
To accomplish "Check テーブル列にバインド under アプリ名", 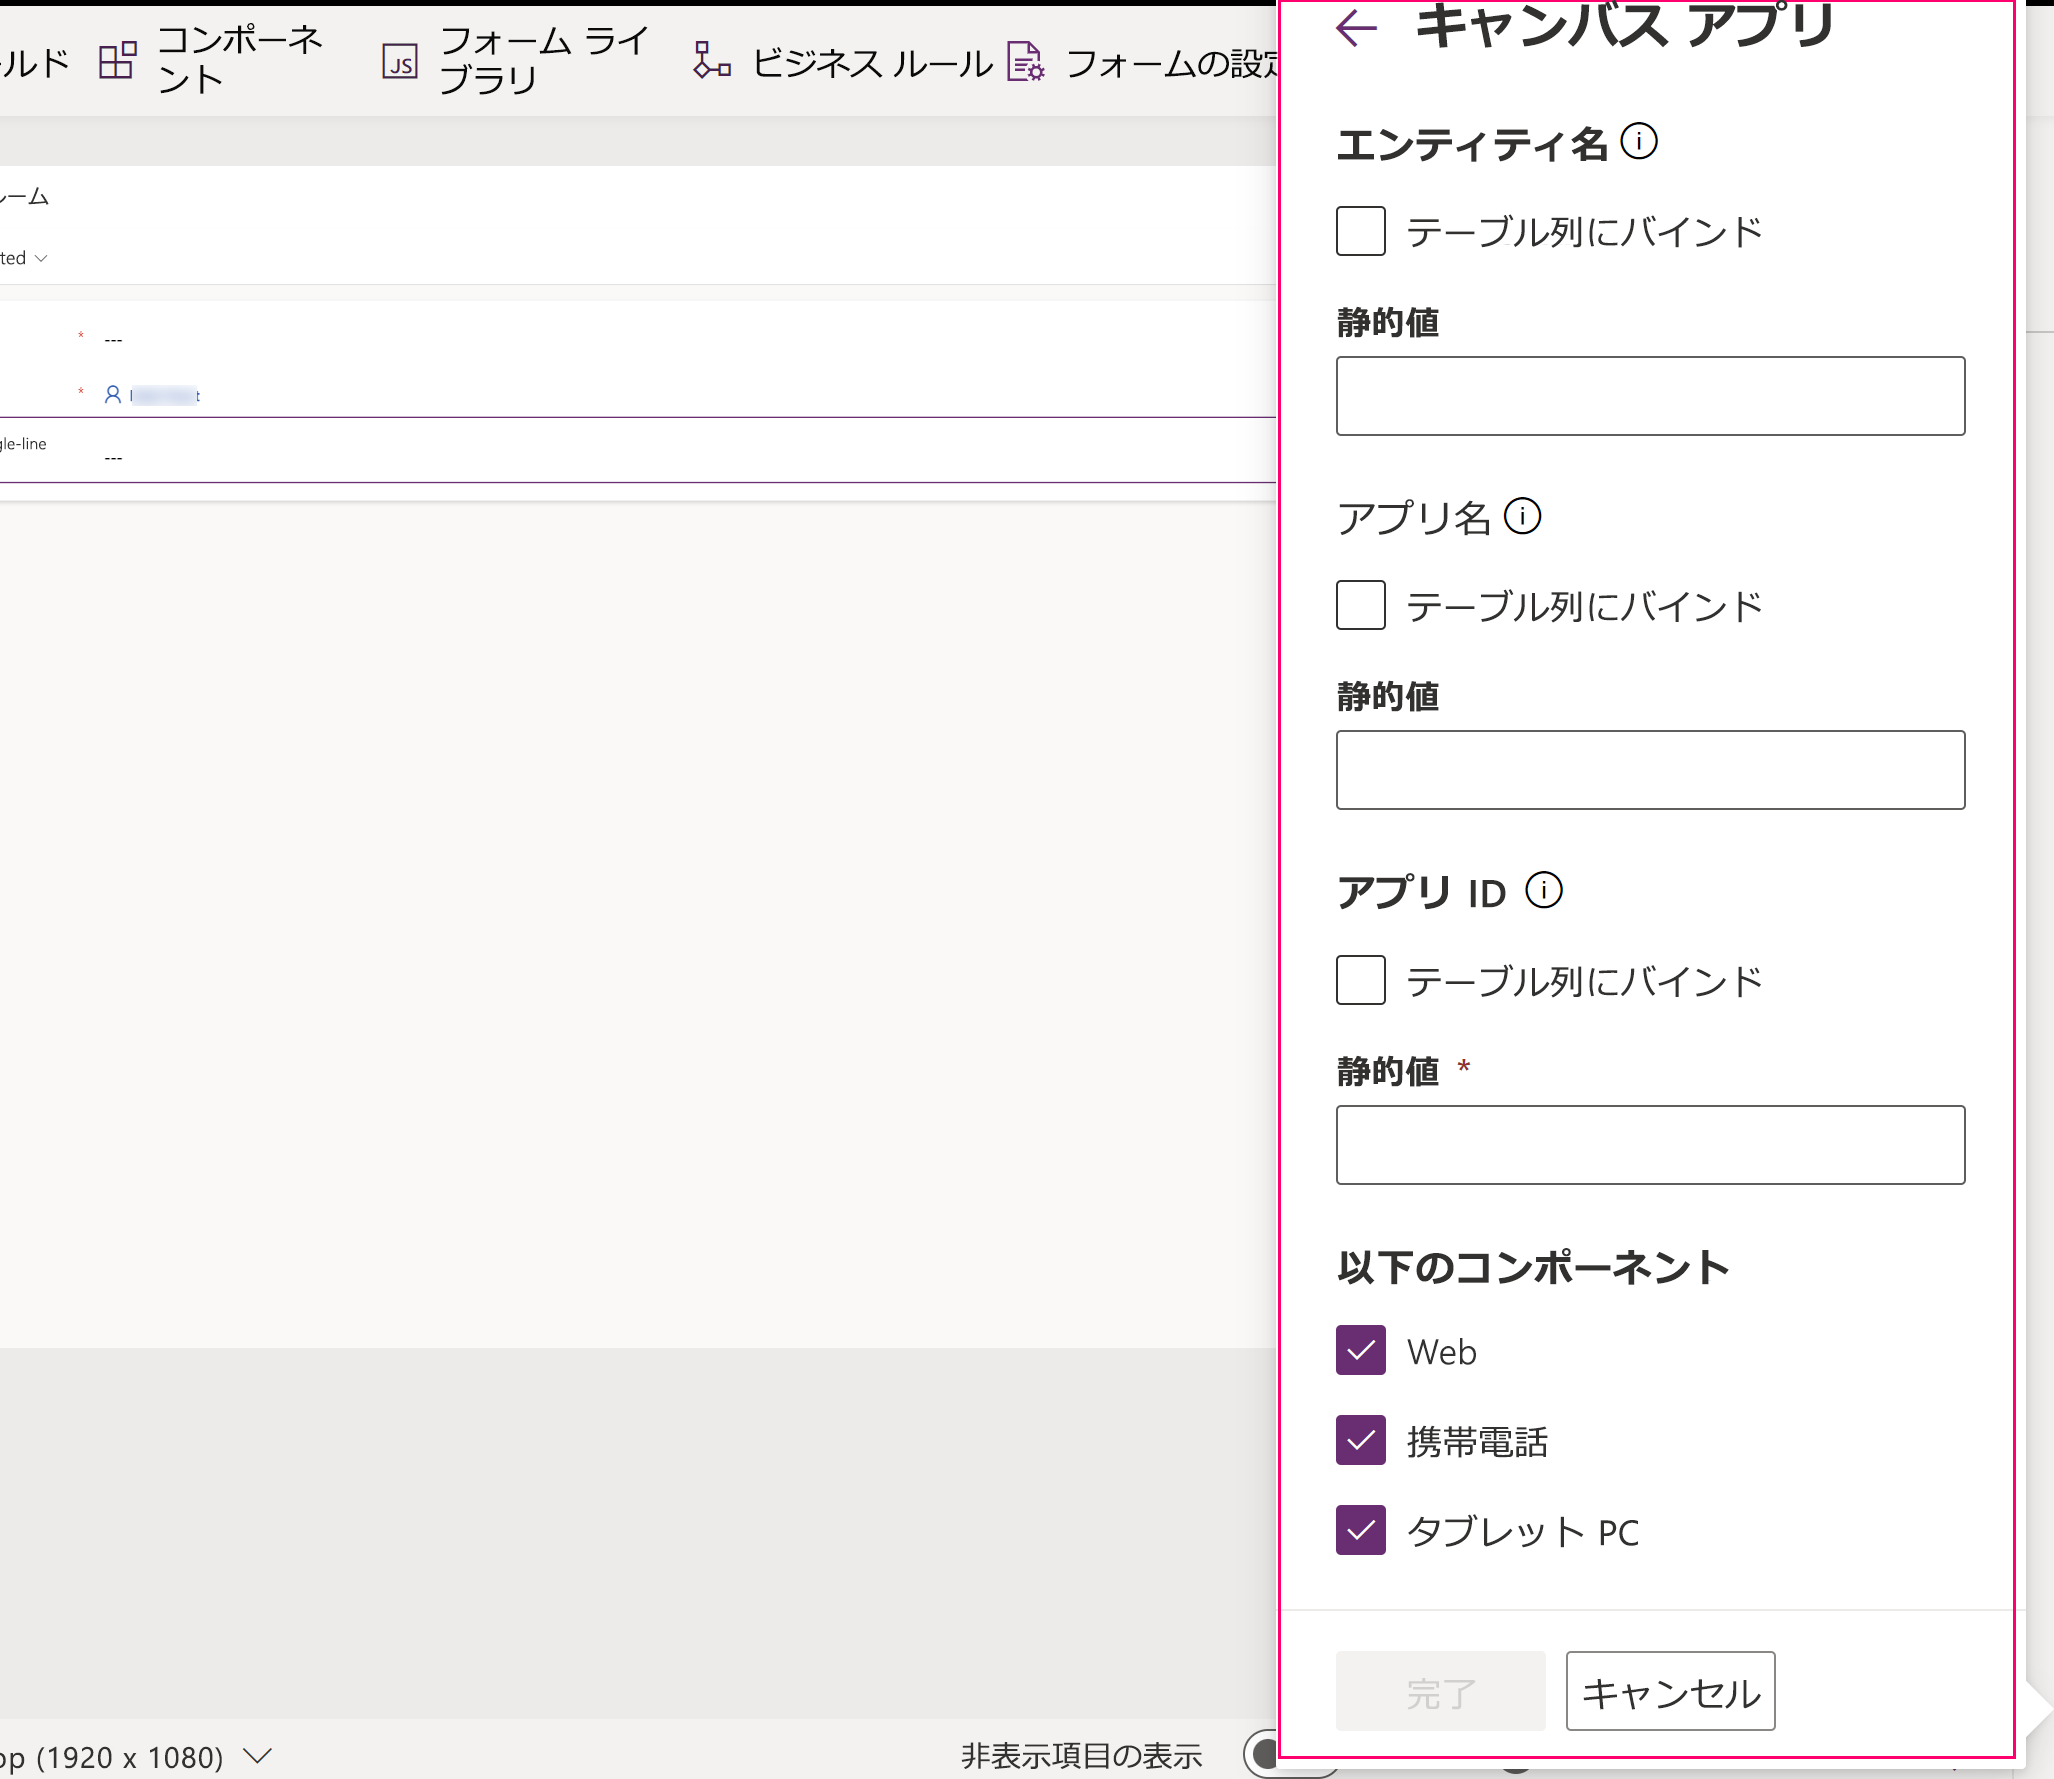I will [x=1361, y=605].
